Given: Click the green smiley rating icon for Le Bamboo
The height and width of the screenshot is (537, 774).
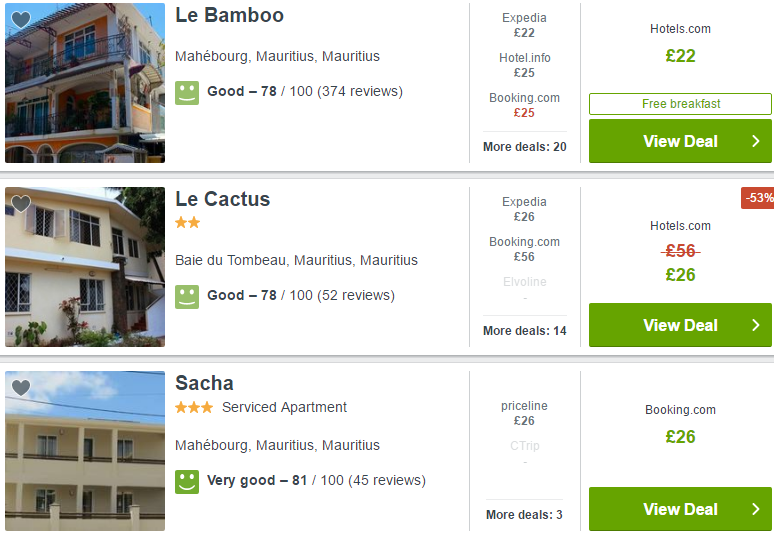Looking at the screenshot, I should pyautogui.click(x=187, y=93).
